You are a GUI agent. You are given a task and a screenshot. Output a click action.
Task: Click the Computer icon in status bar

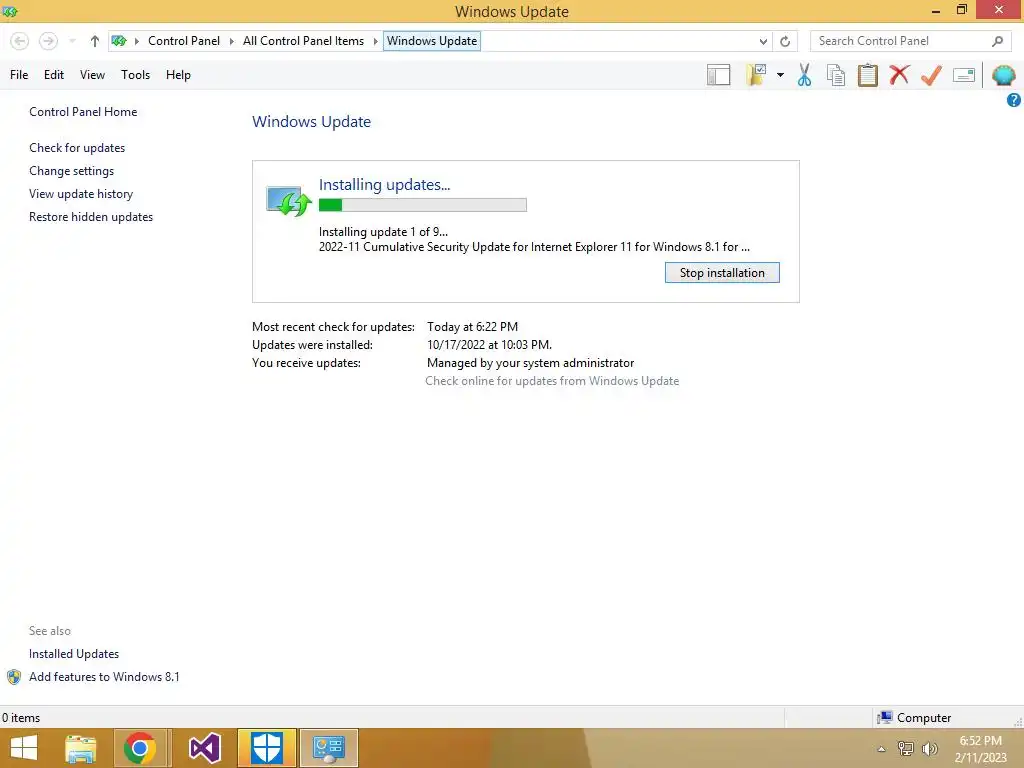885,718
